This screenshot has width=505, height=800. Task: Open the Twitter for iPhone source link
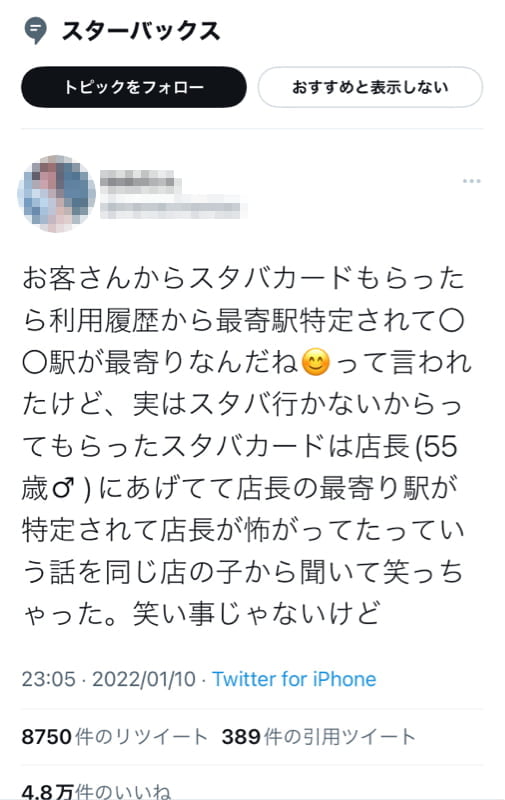tap(294, 679)
